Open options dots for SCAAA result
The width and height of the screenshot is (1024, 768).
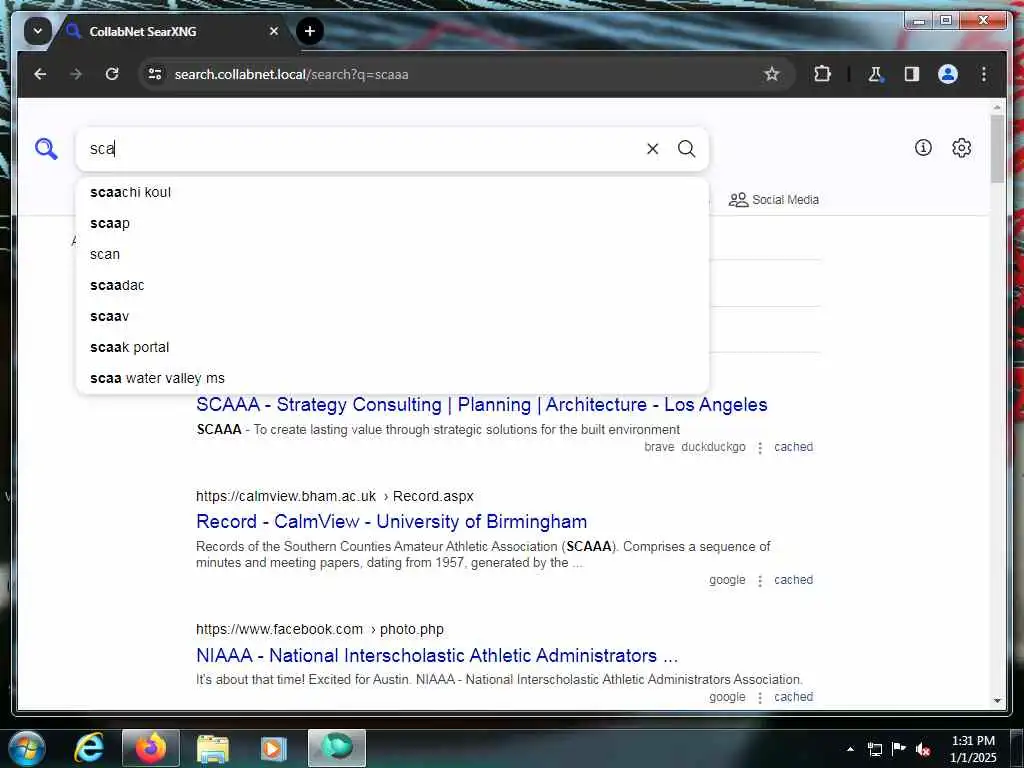coord(760,448)
